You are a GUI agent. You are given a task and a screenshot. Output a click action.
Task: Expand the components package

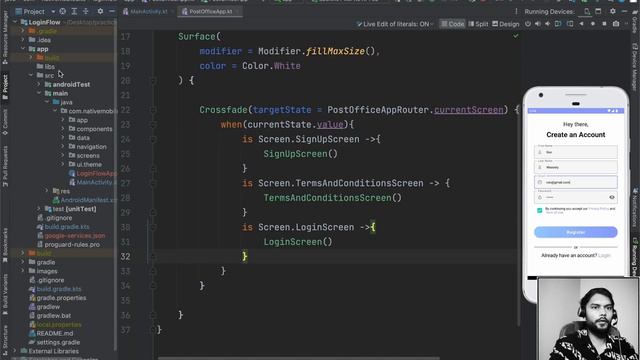coord(62,129)
